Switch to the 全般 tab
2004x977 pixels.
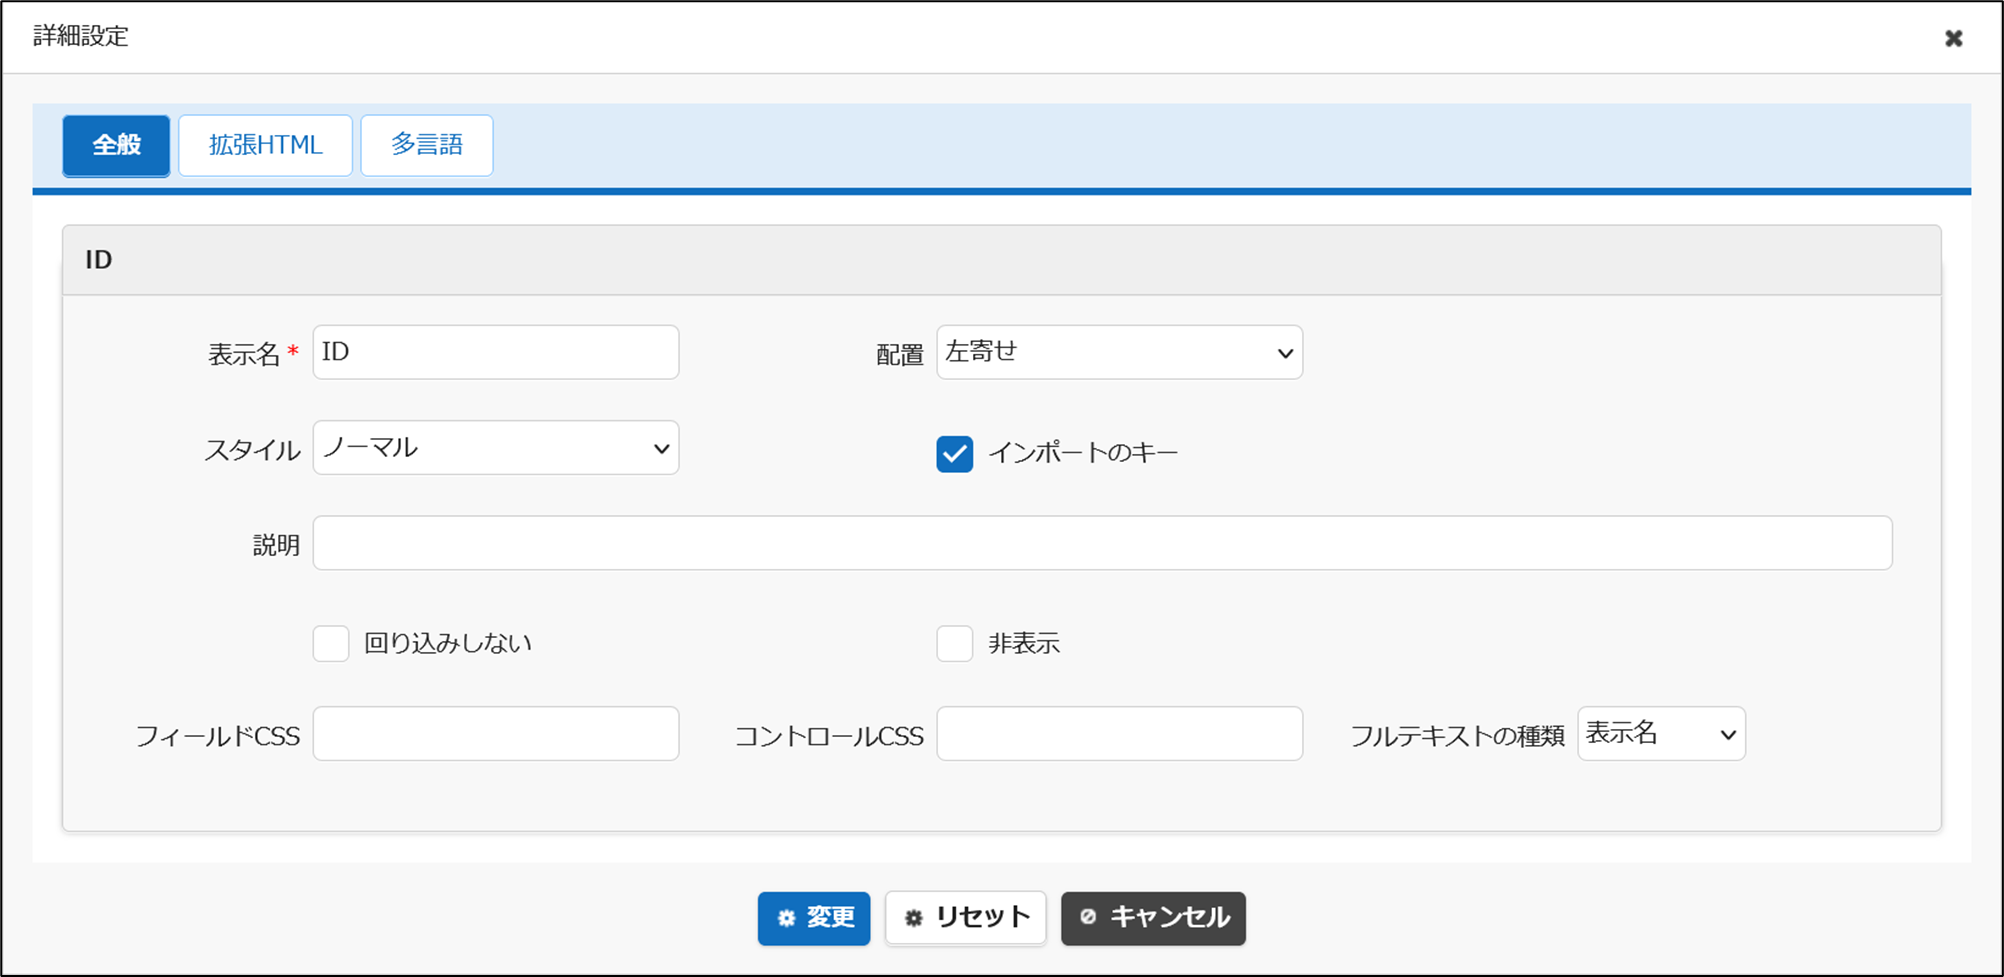pyautogui.click(x=116, y=145)
